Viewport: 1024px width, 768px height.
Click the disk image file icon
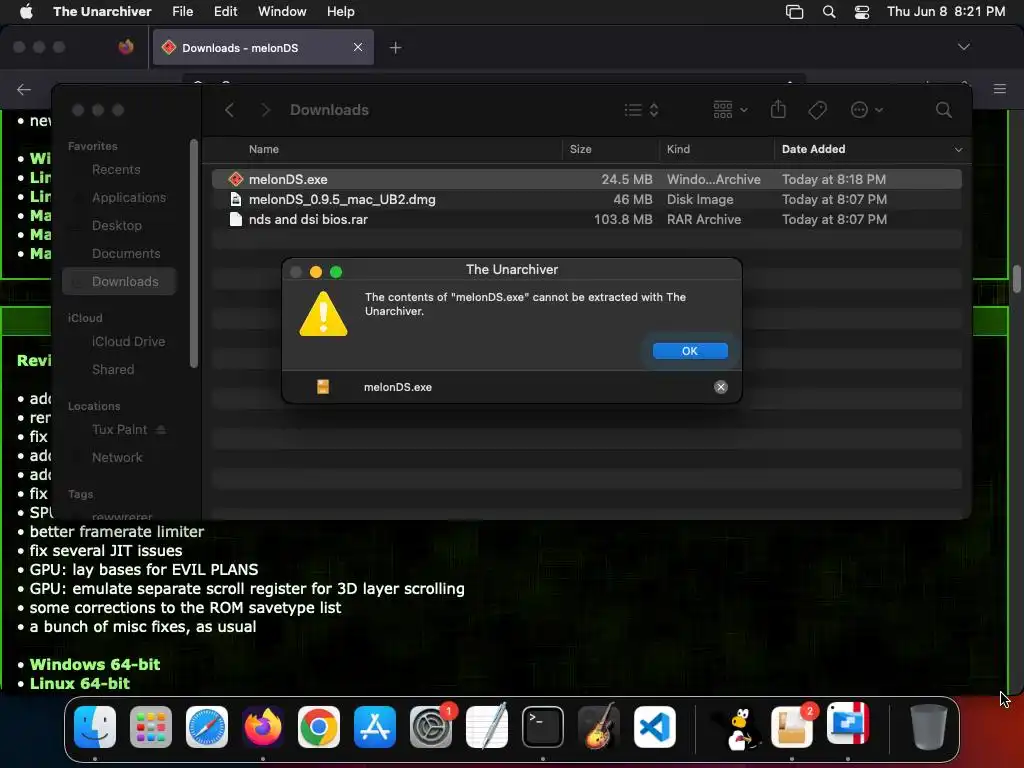236,199
